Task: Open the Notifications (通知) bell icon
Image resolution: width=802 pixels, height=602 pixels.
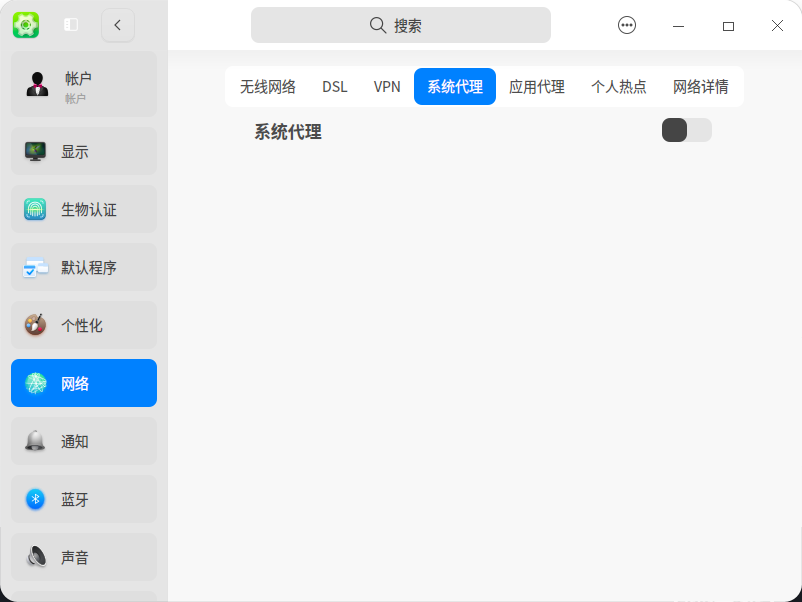Action: pyautogui.click(x=38, y=440)
